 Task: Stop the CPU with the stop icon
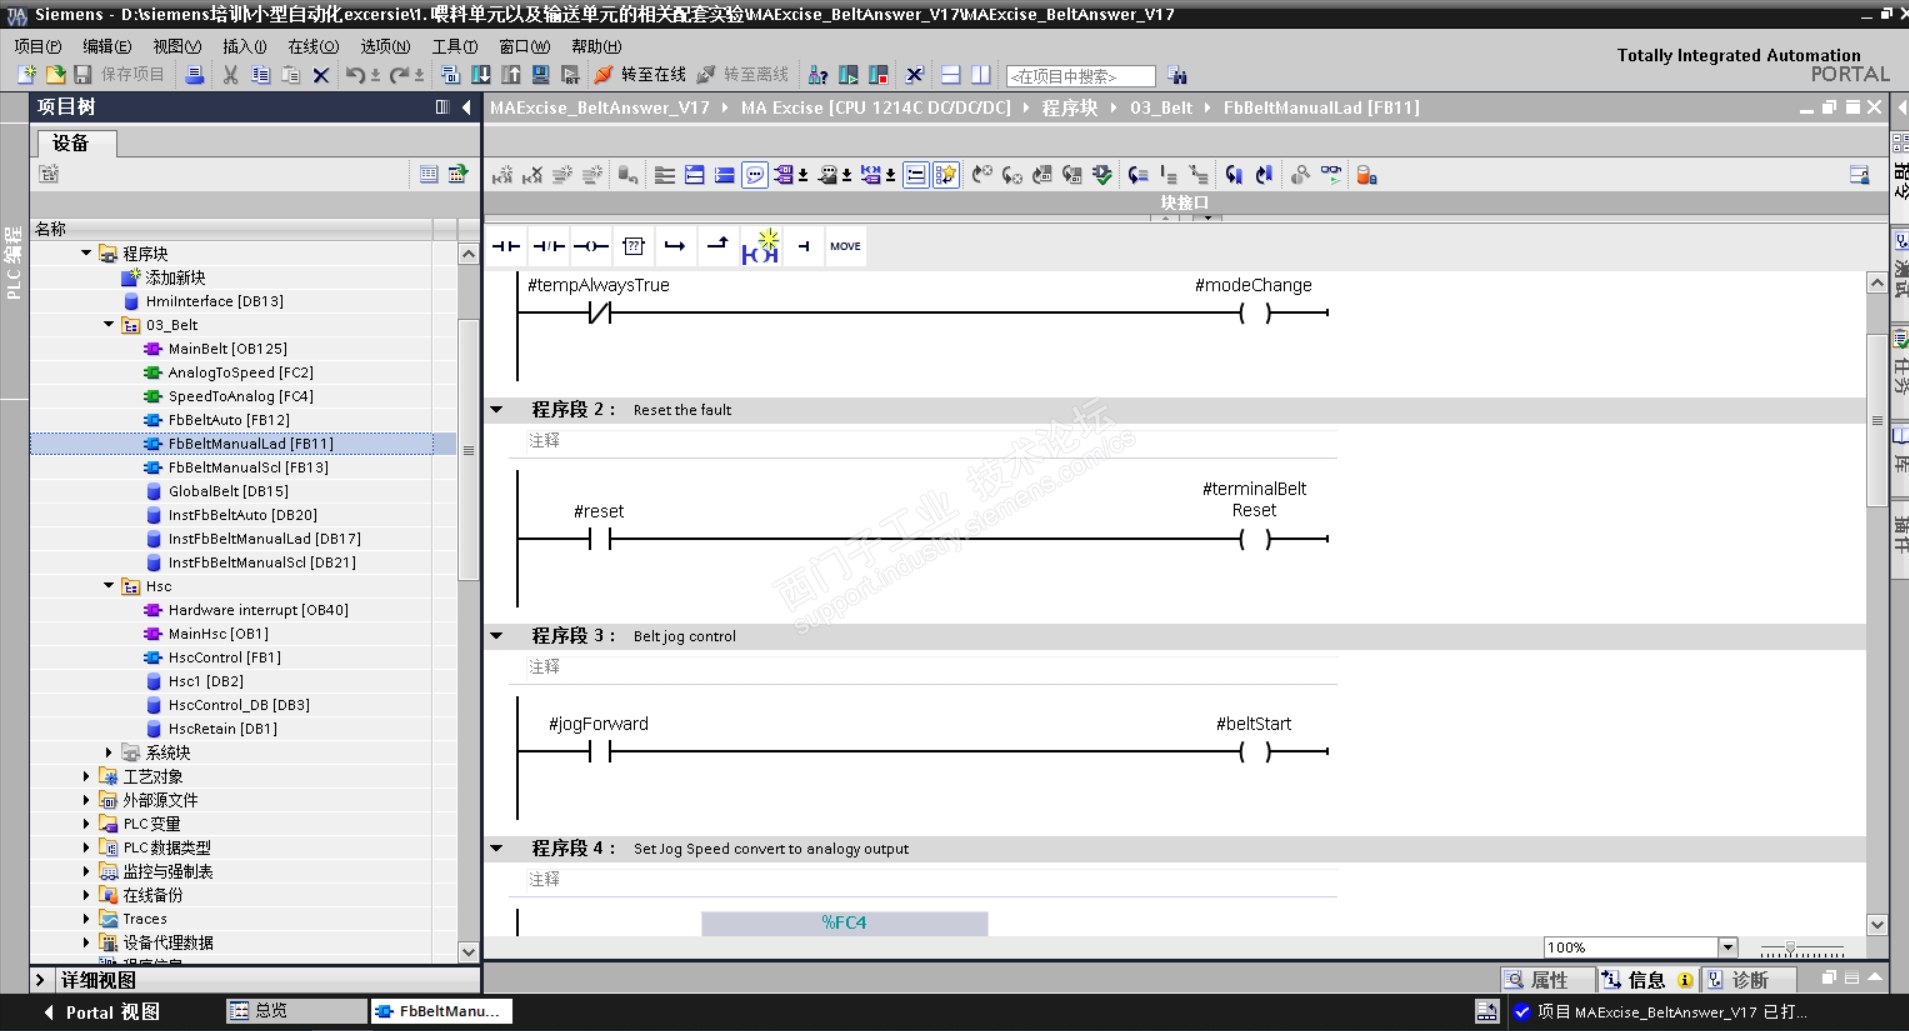click(879, 75)
